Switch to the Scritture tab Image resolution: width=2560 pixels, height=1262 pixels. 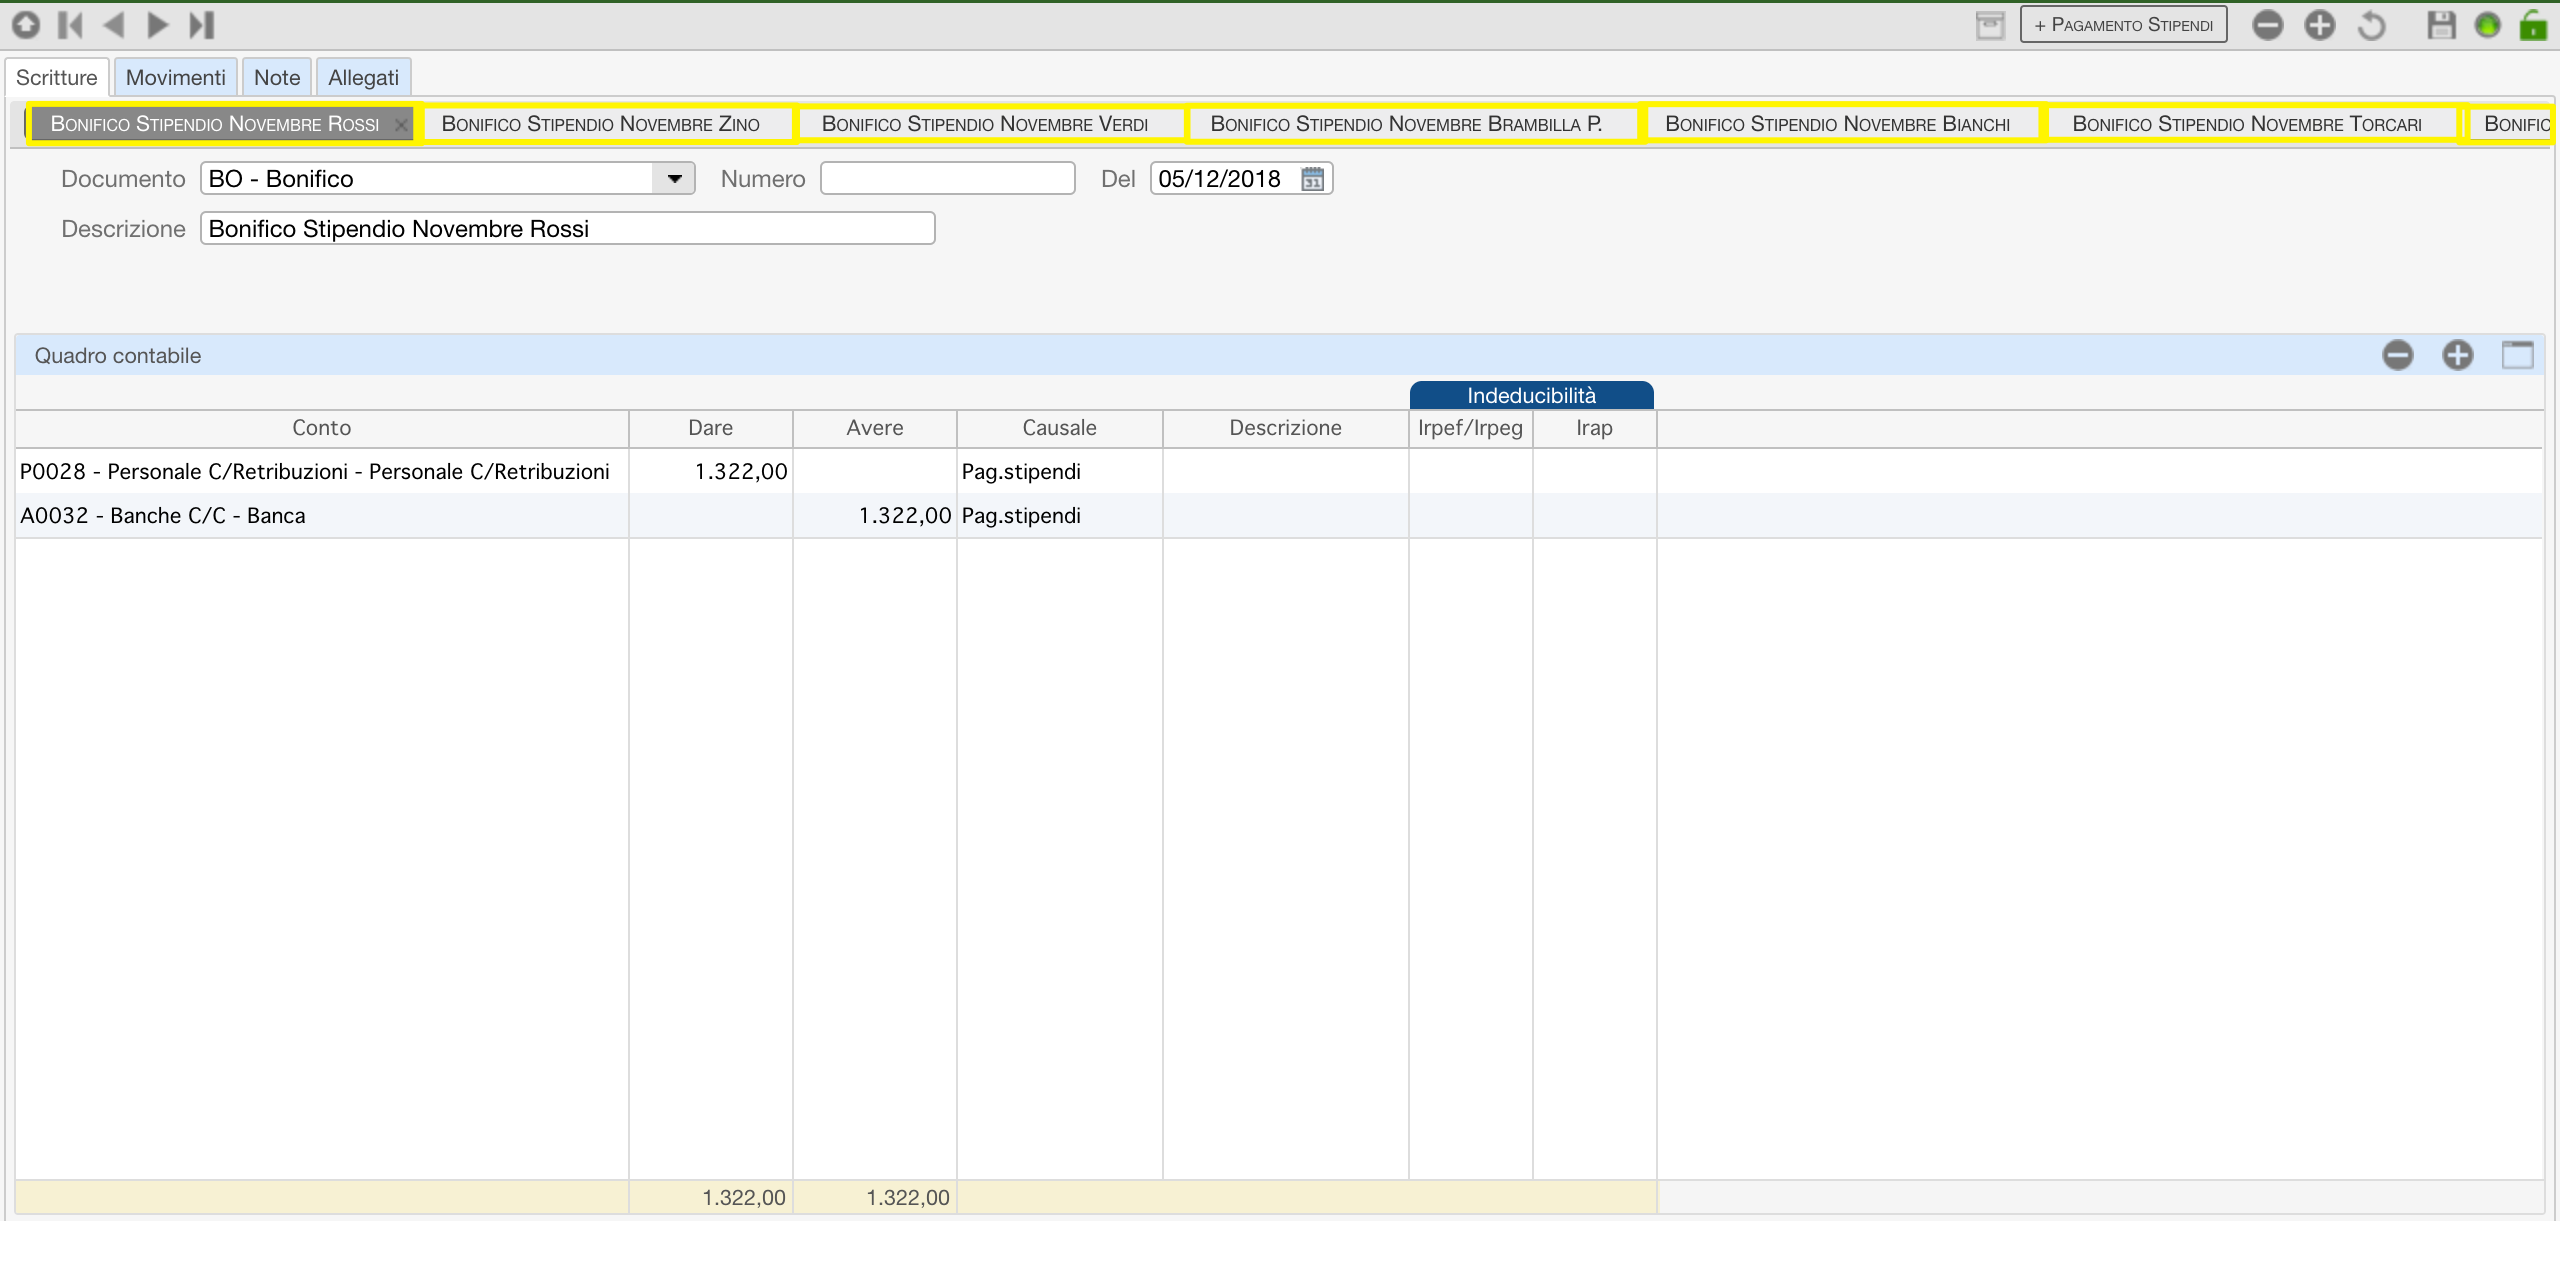[57, 77]
